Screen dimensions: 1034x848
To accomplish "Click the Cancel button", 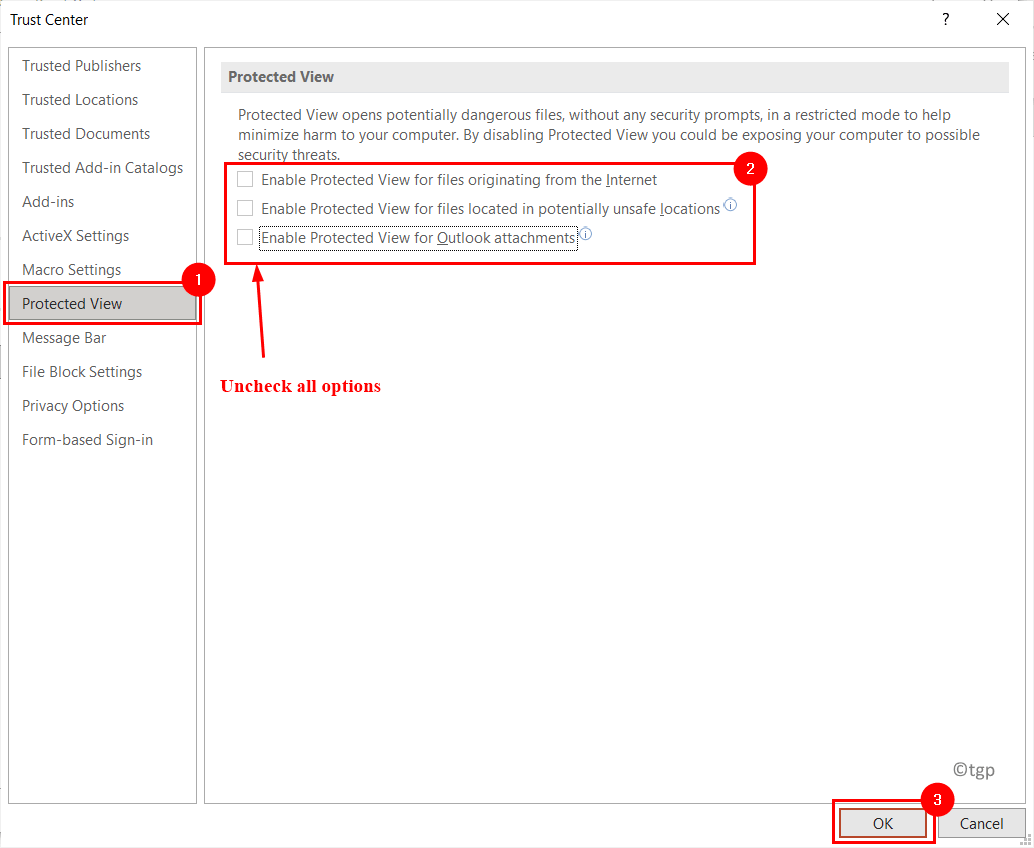I will (x=981, y=824).
